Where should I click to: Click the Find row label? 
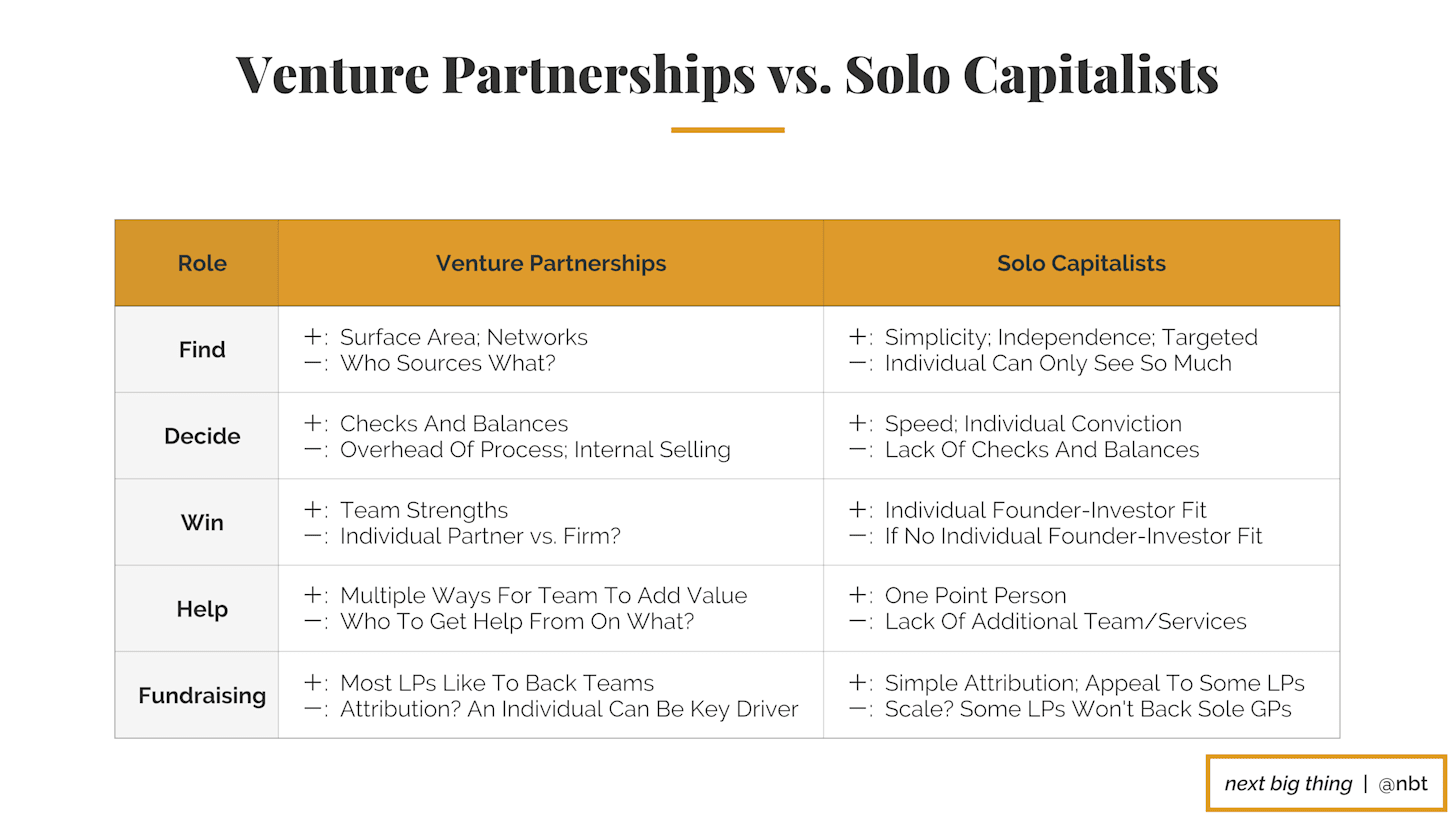tap(202, 350)
